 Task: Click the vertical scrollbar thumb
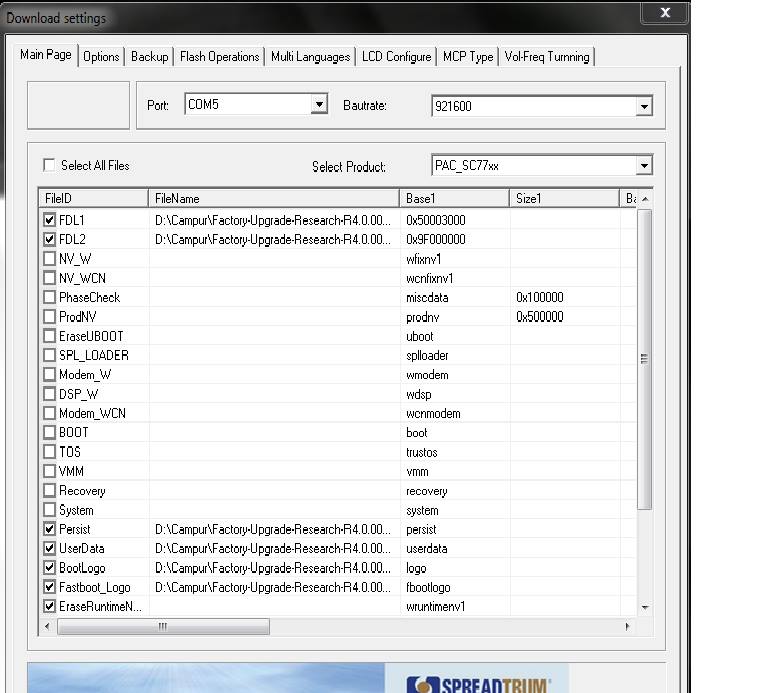click(x=645, y=359)
